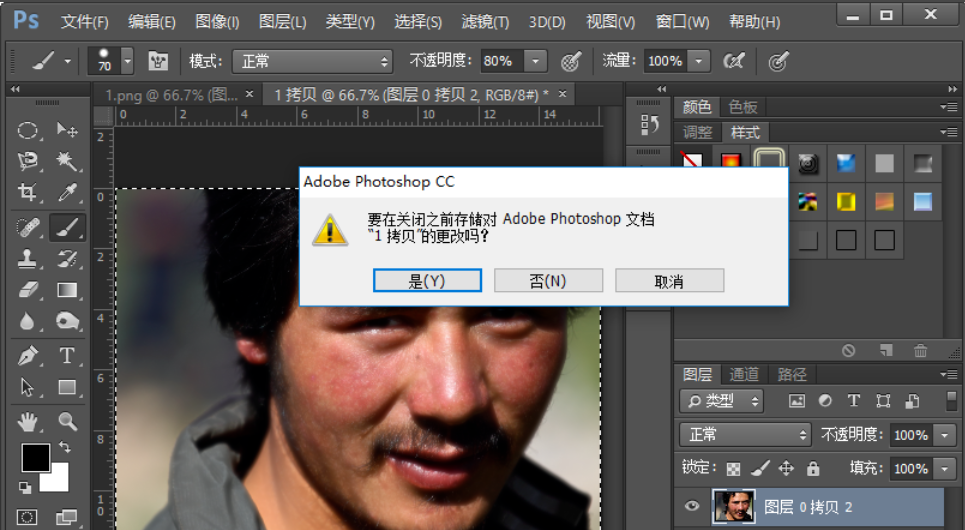Select the Gradient tool
The width and height of the screenshot is (965, 530).
(x=67, y=289)
